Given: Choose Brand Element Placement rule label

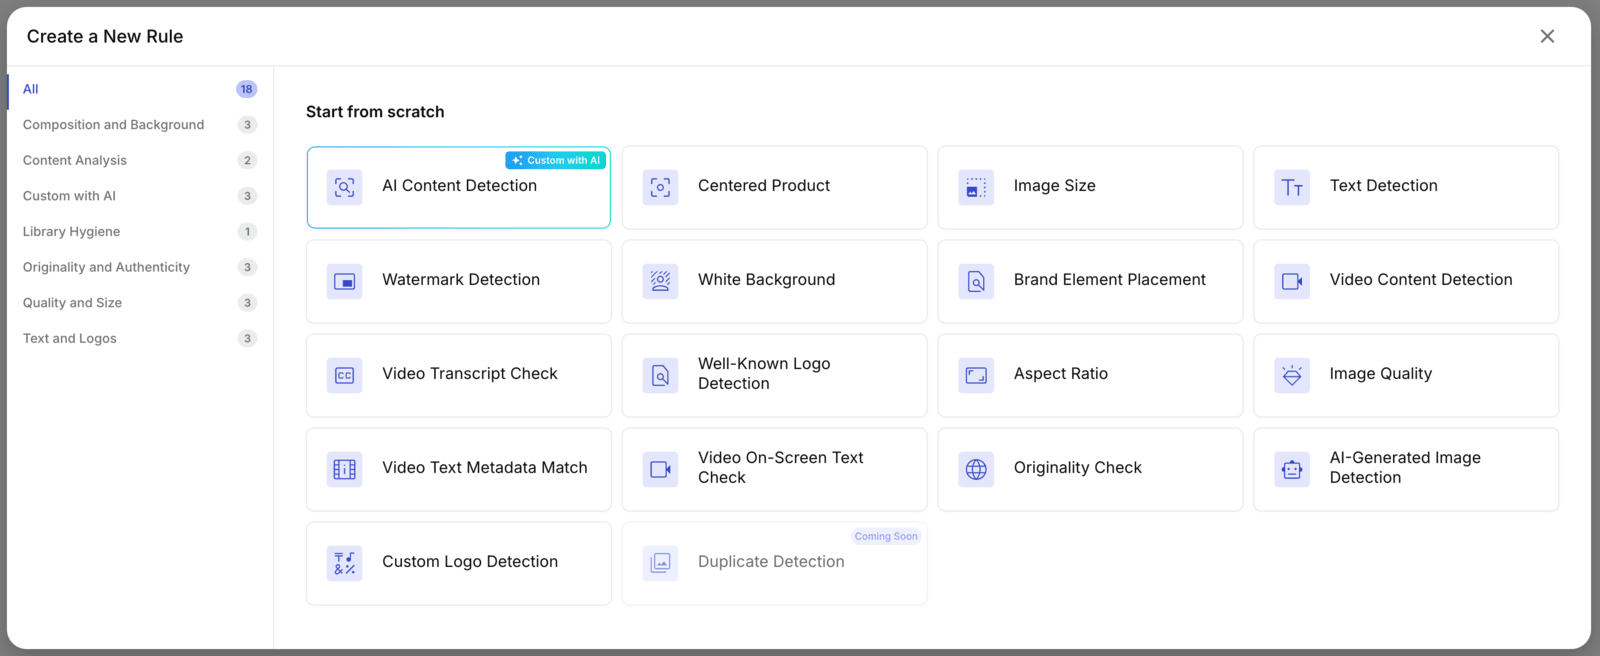Looking at the screenshot, I should [x=1110, y=280].
